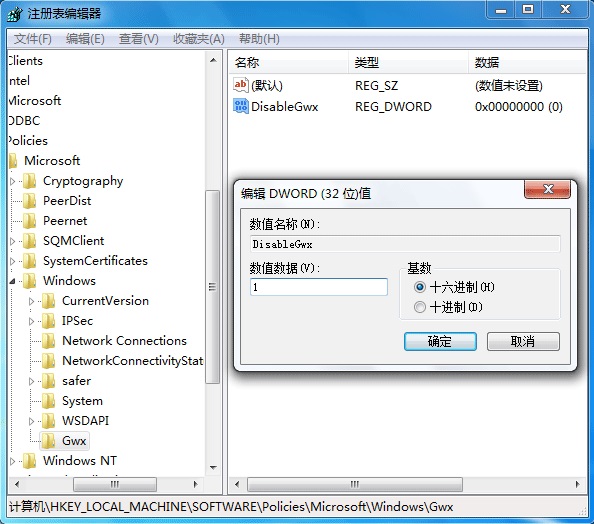Click value pane scroll left arrow
594x524 pixels.
(237, 484)
